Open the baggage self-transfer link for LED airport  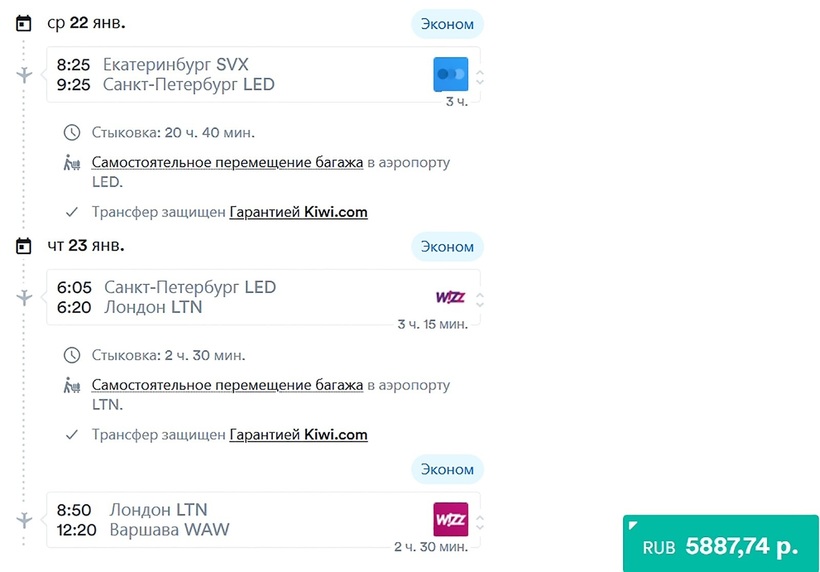pyautogui.click(x=227, y=162)
